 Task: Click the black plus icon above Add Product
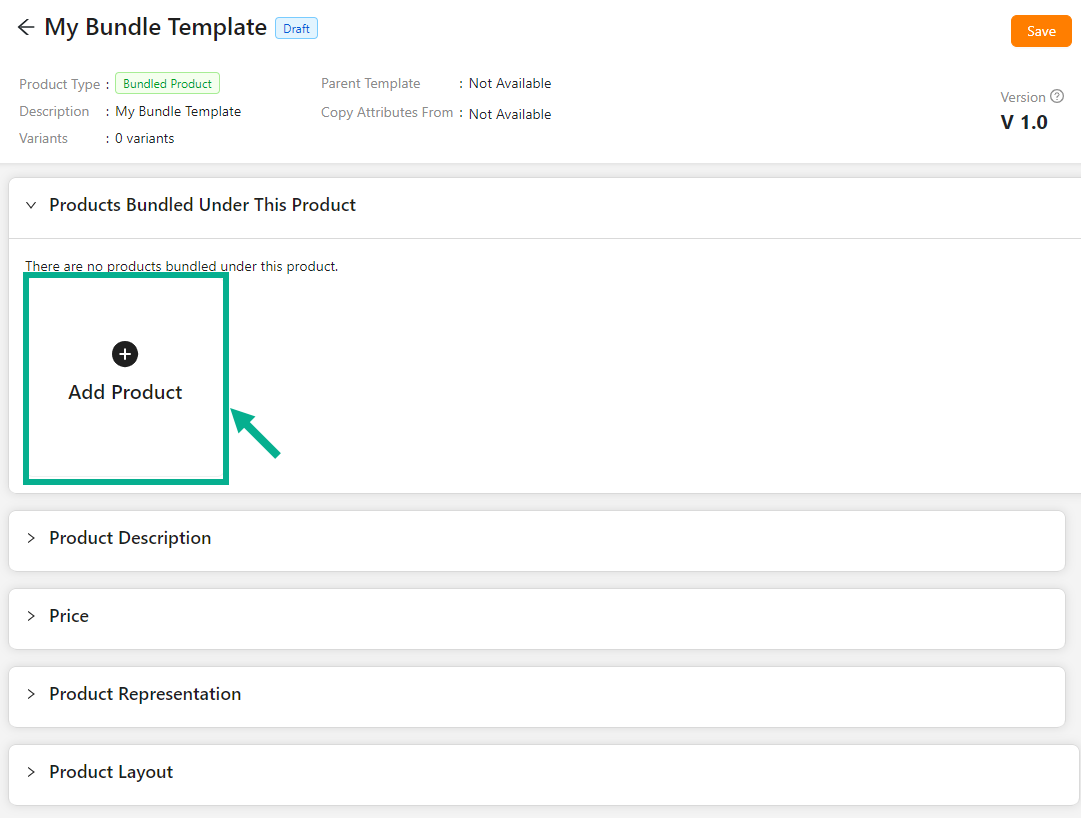click(x=125, y=354)
